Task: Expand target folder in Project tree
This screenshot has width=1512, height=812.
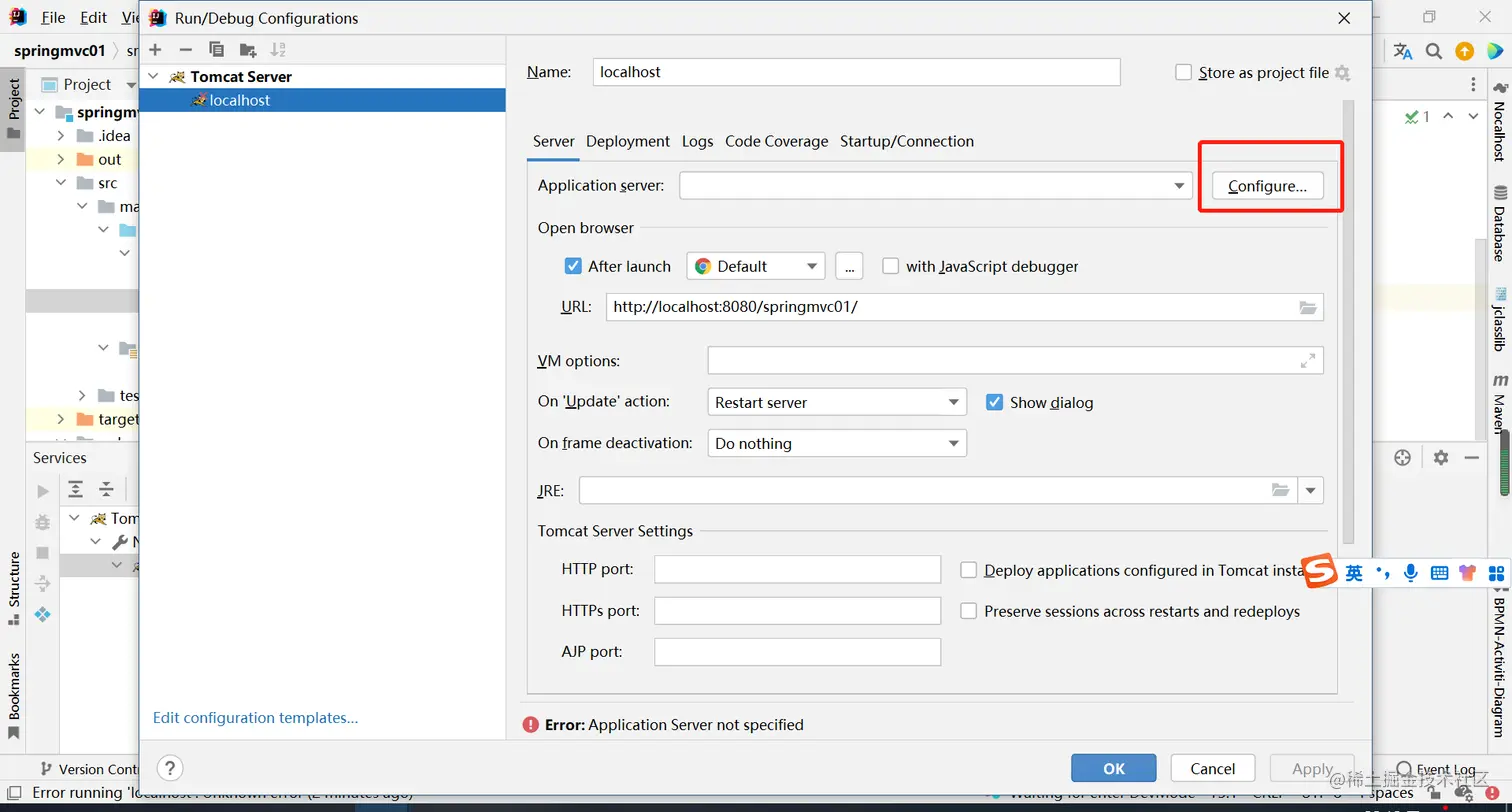Action: point(60,419)
